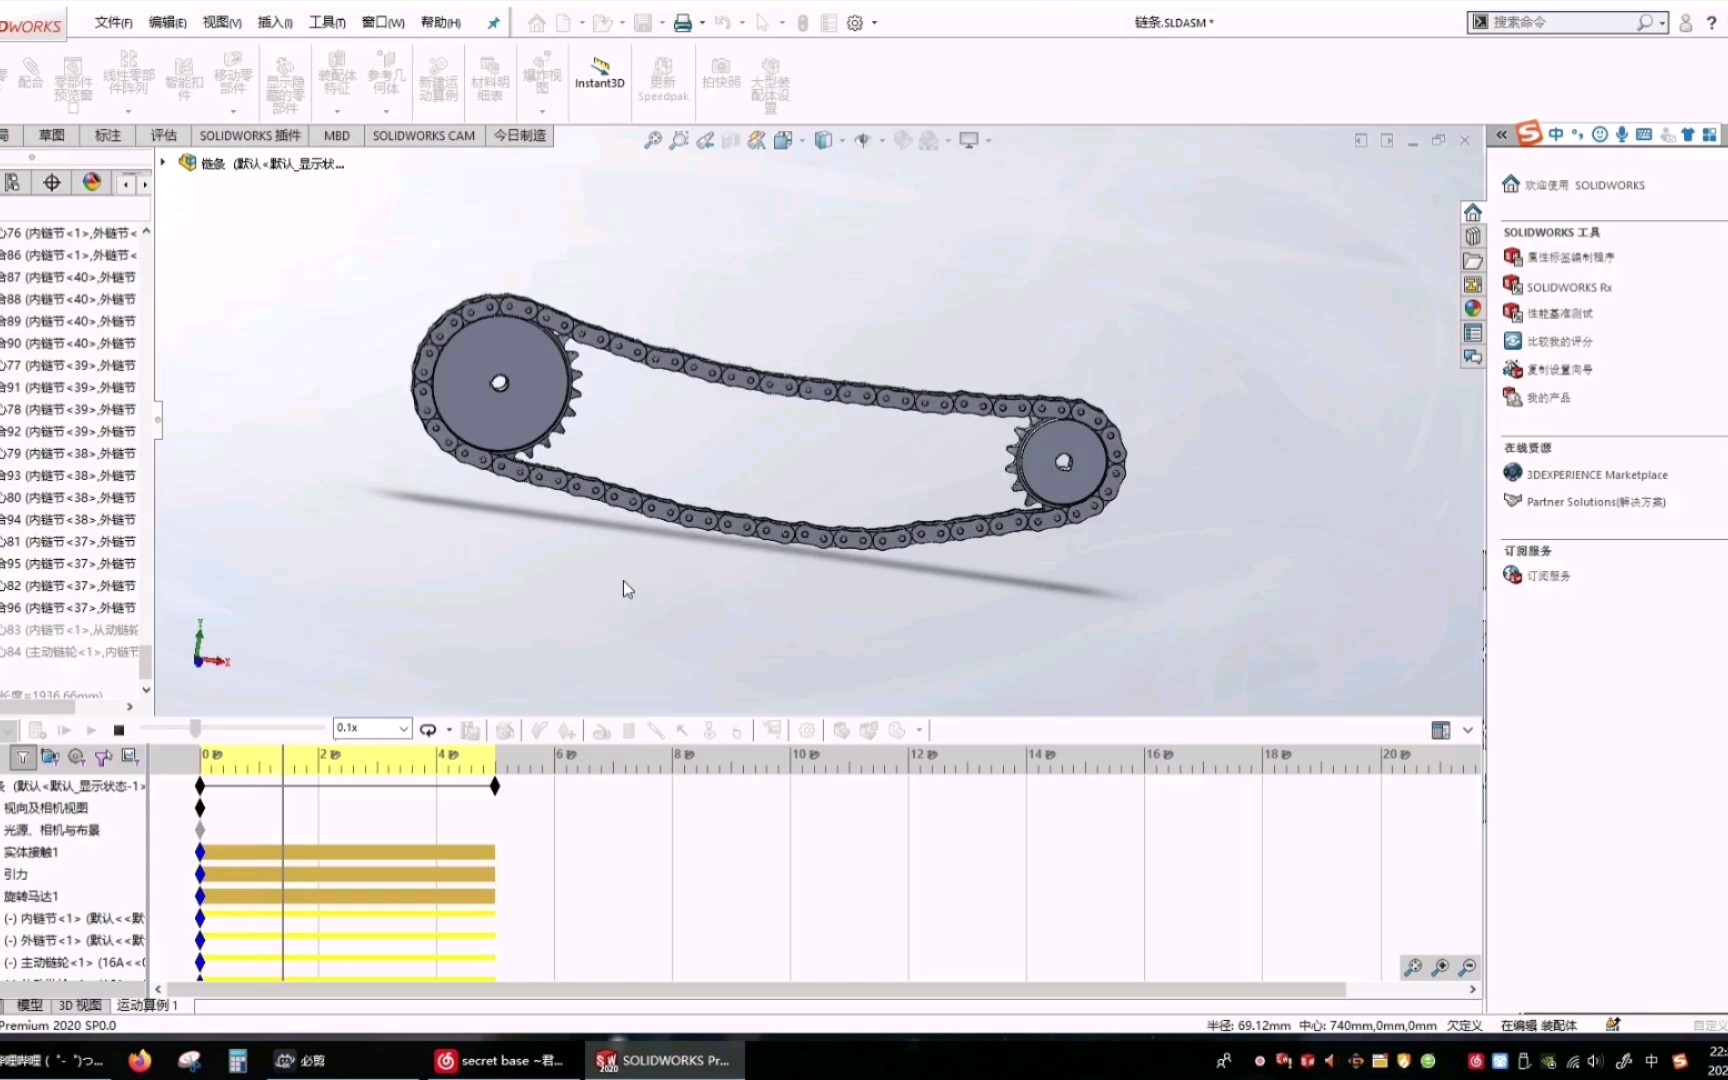Click the 材料明细表 tool icon

[490, 78]
